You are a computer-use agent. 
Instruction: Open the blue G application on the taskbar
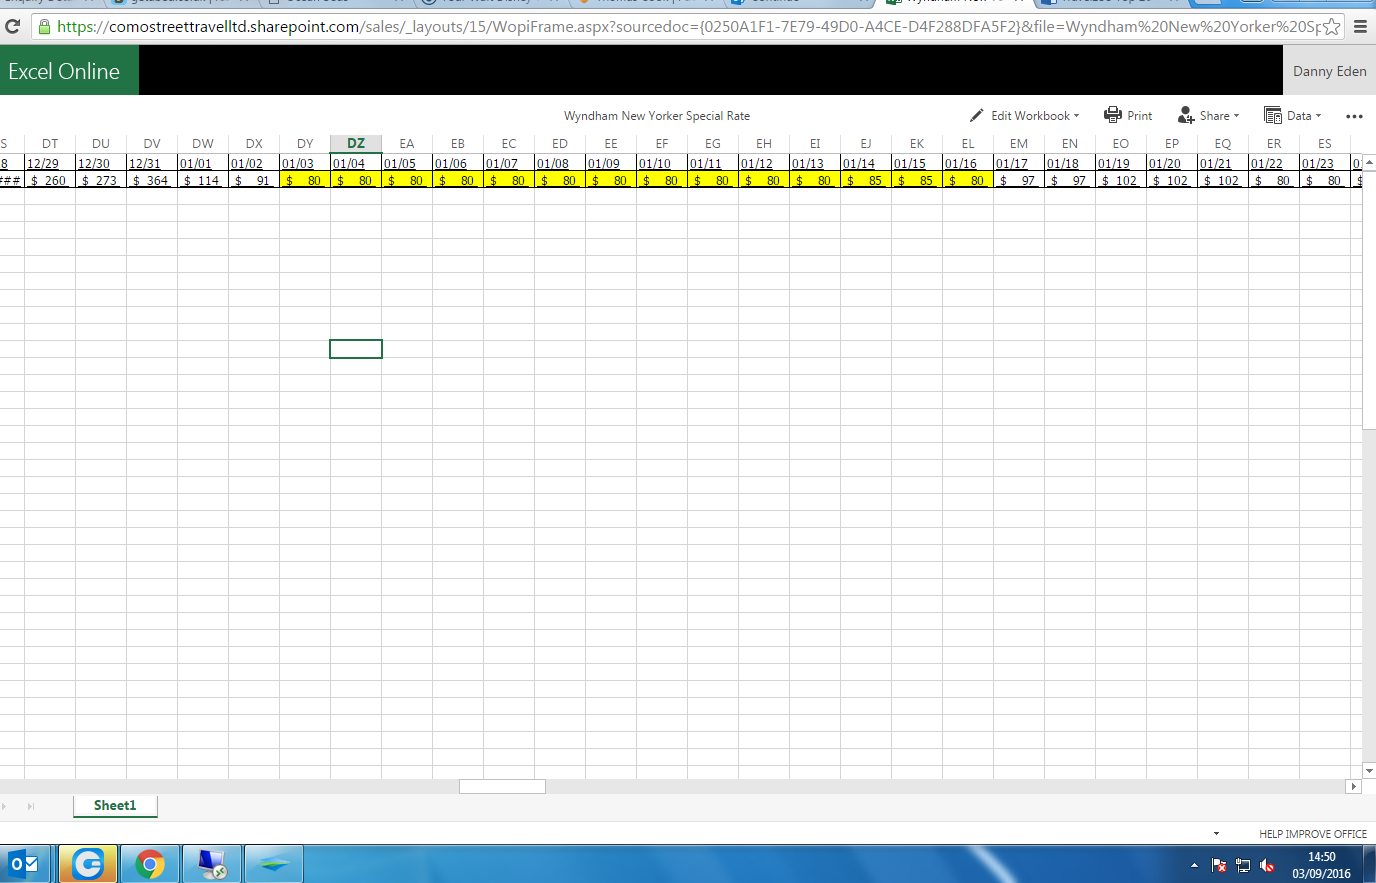(x=88, y=864)
